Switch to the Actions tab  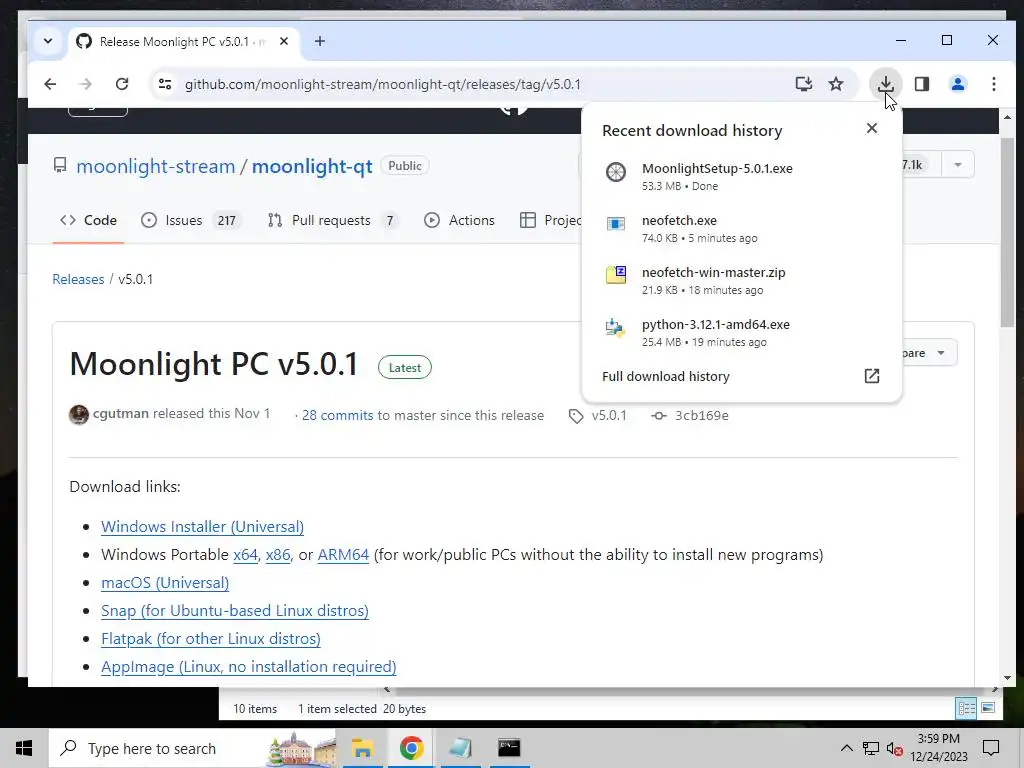(459, 221)
